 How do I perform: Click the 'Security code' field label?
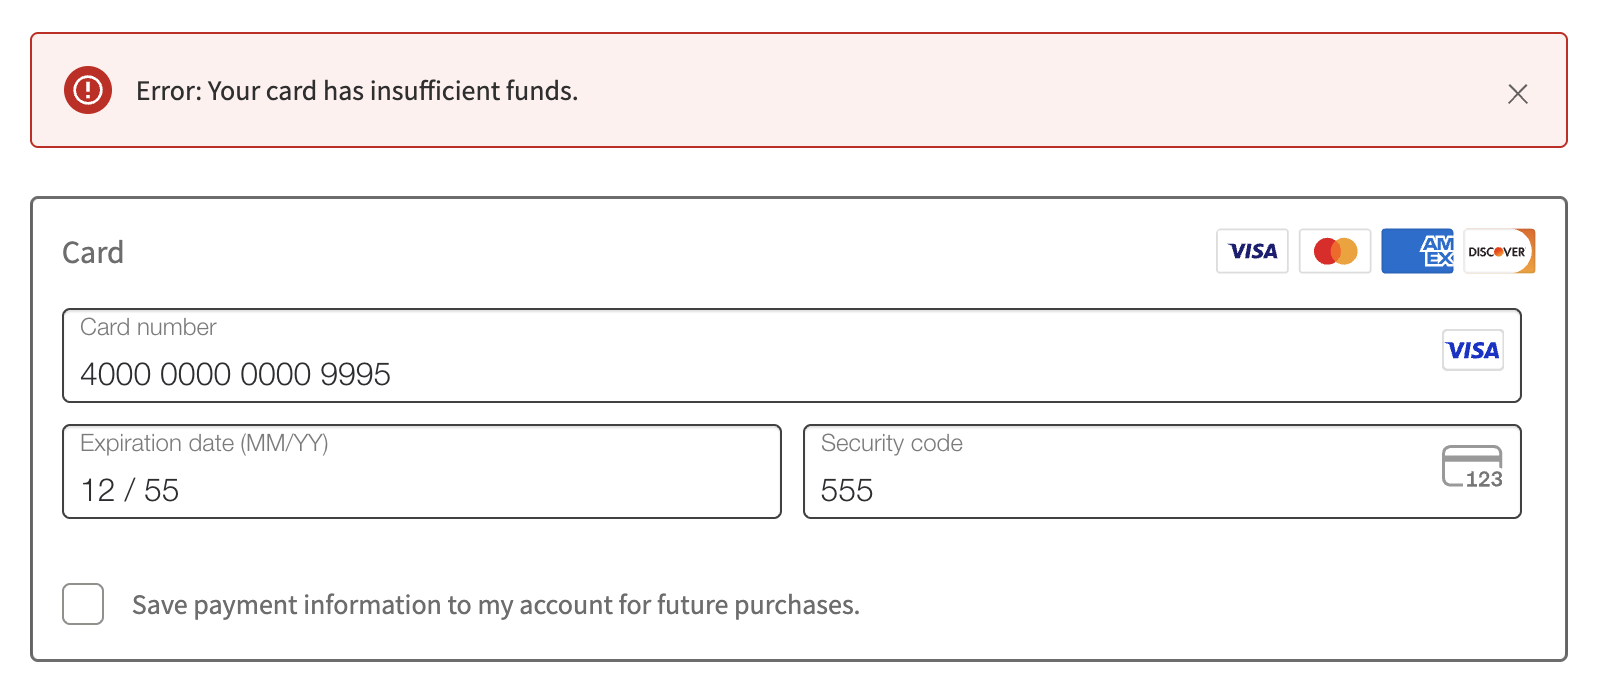(892, 443)
